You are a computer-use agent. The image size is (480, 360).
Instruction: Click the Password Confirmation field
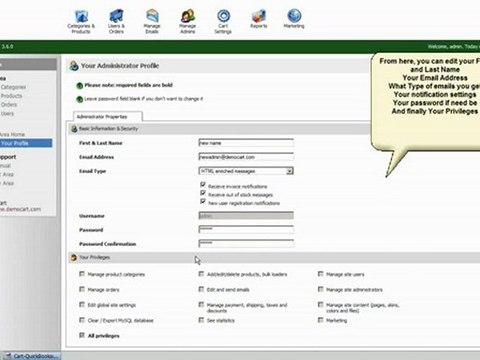click(x=246, y=243)
